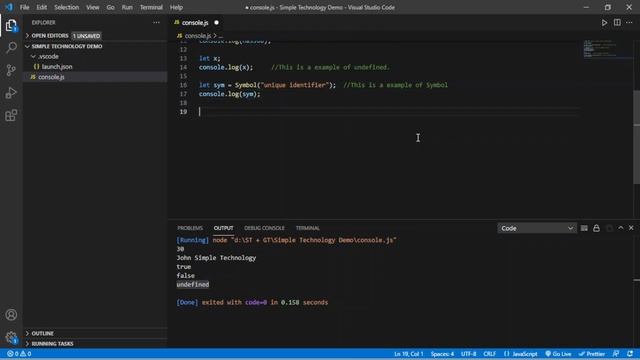
Task: Open the Selection menu
Action: (67, 7)
